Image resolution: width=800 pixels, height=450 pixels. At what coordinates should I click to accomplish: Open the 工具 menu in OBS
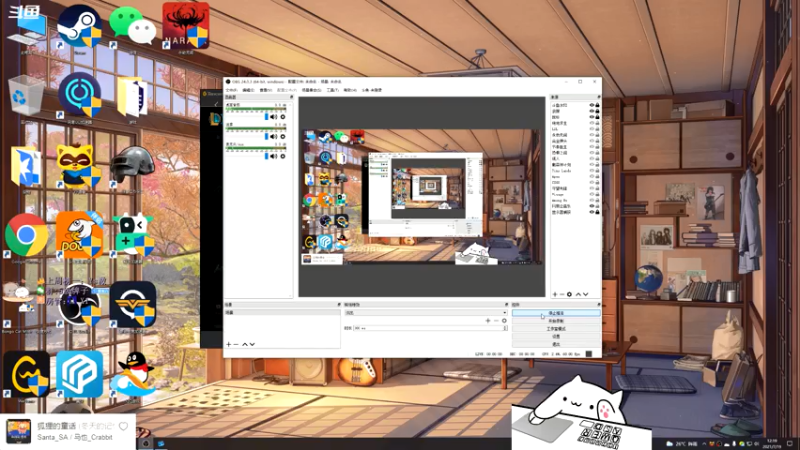click(332, 90)
